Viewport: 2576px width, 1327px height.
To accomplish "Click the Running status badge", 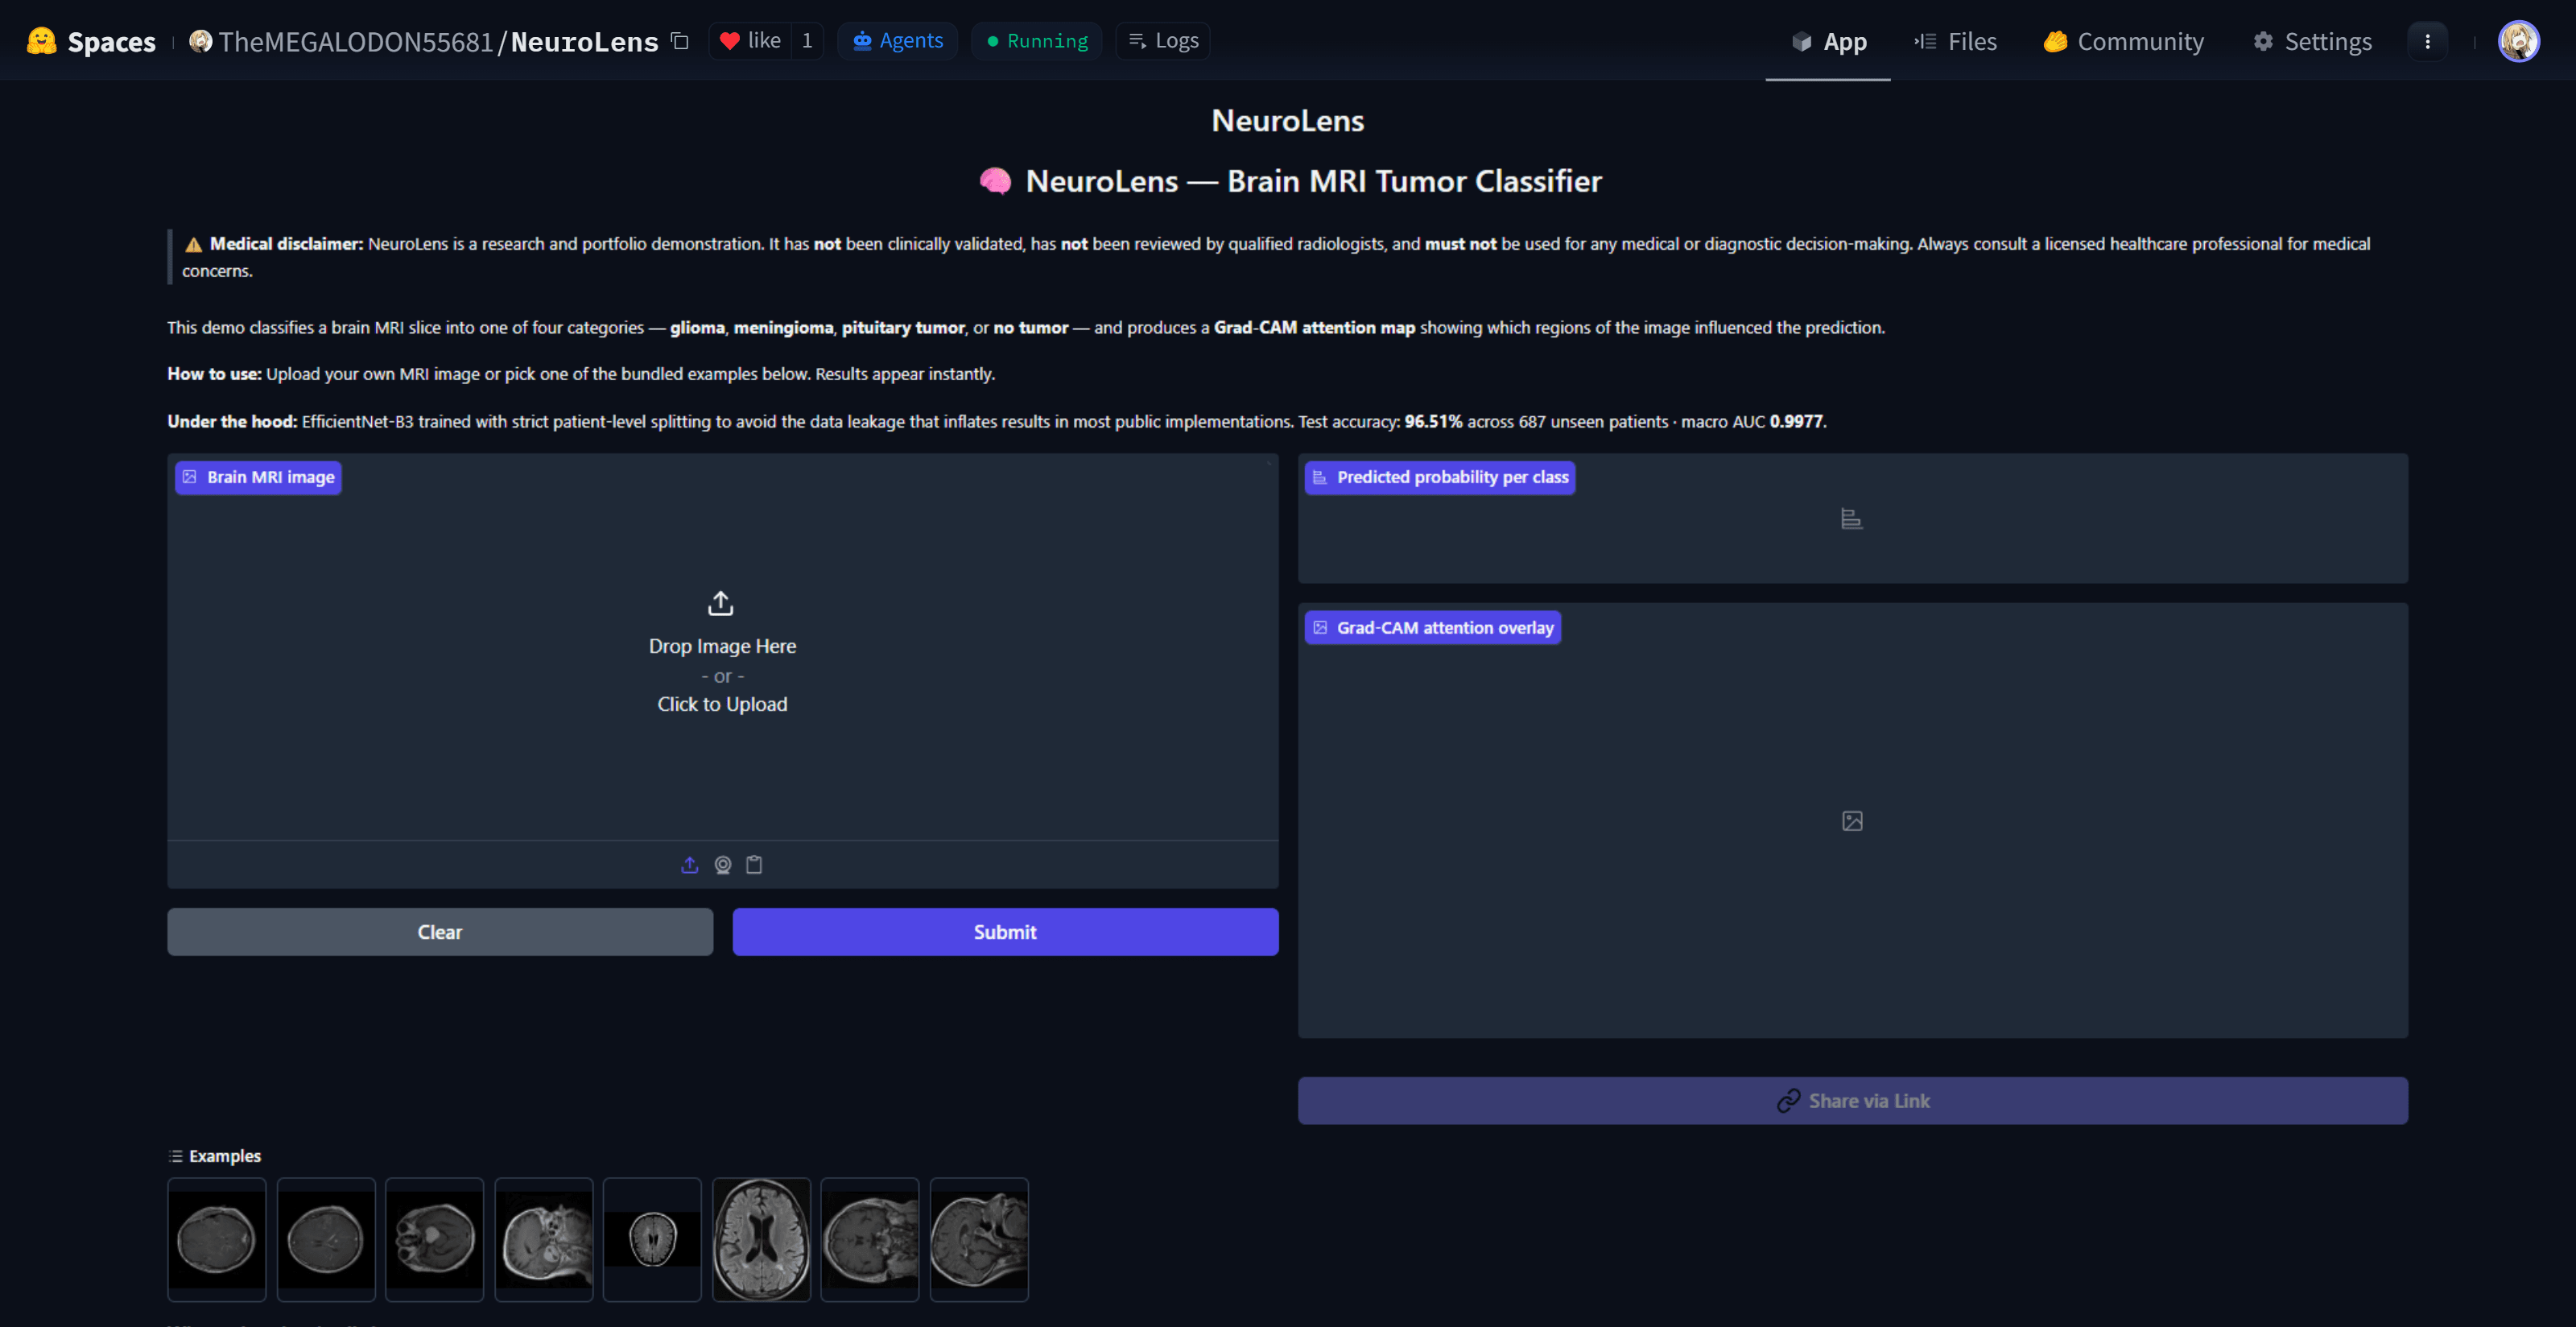I will [1037, 41].
